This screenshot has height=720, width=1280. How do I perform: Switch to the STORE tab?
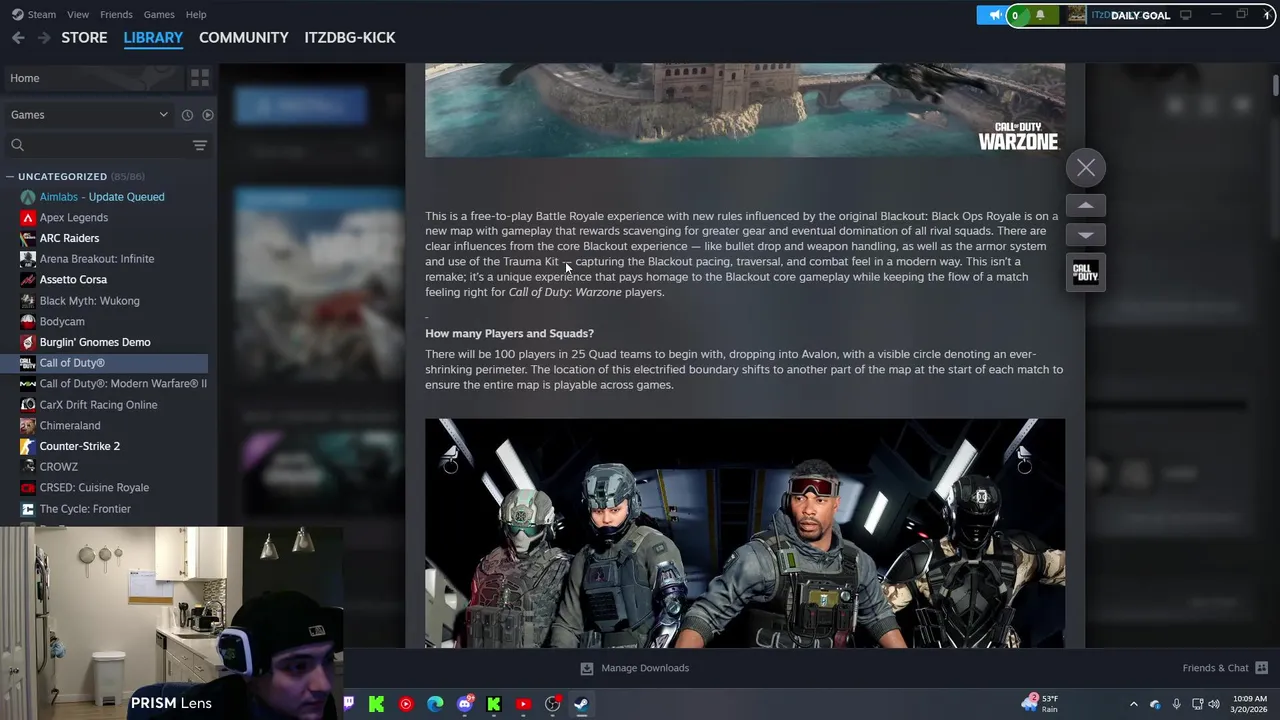click(x=84, y=37)
